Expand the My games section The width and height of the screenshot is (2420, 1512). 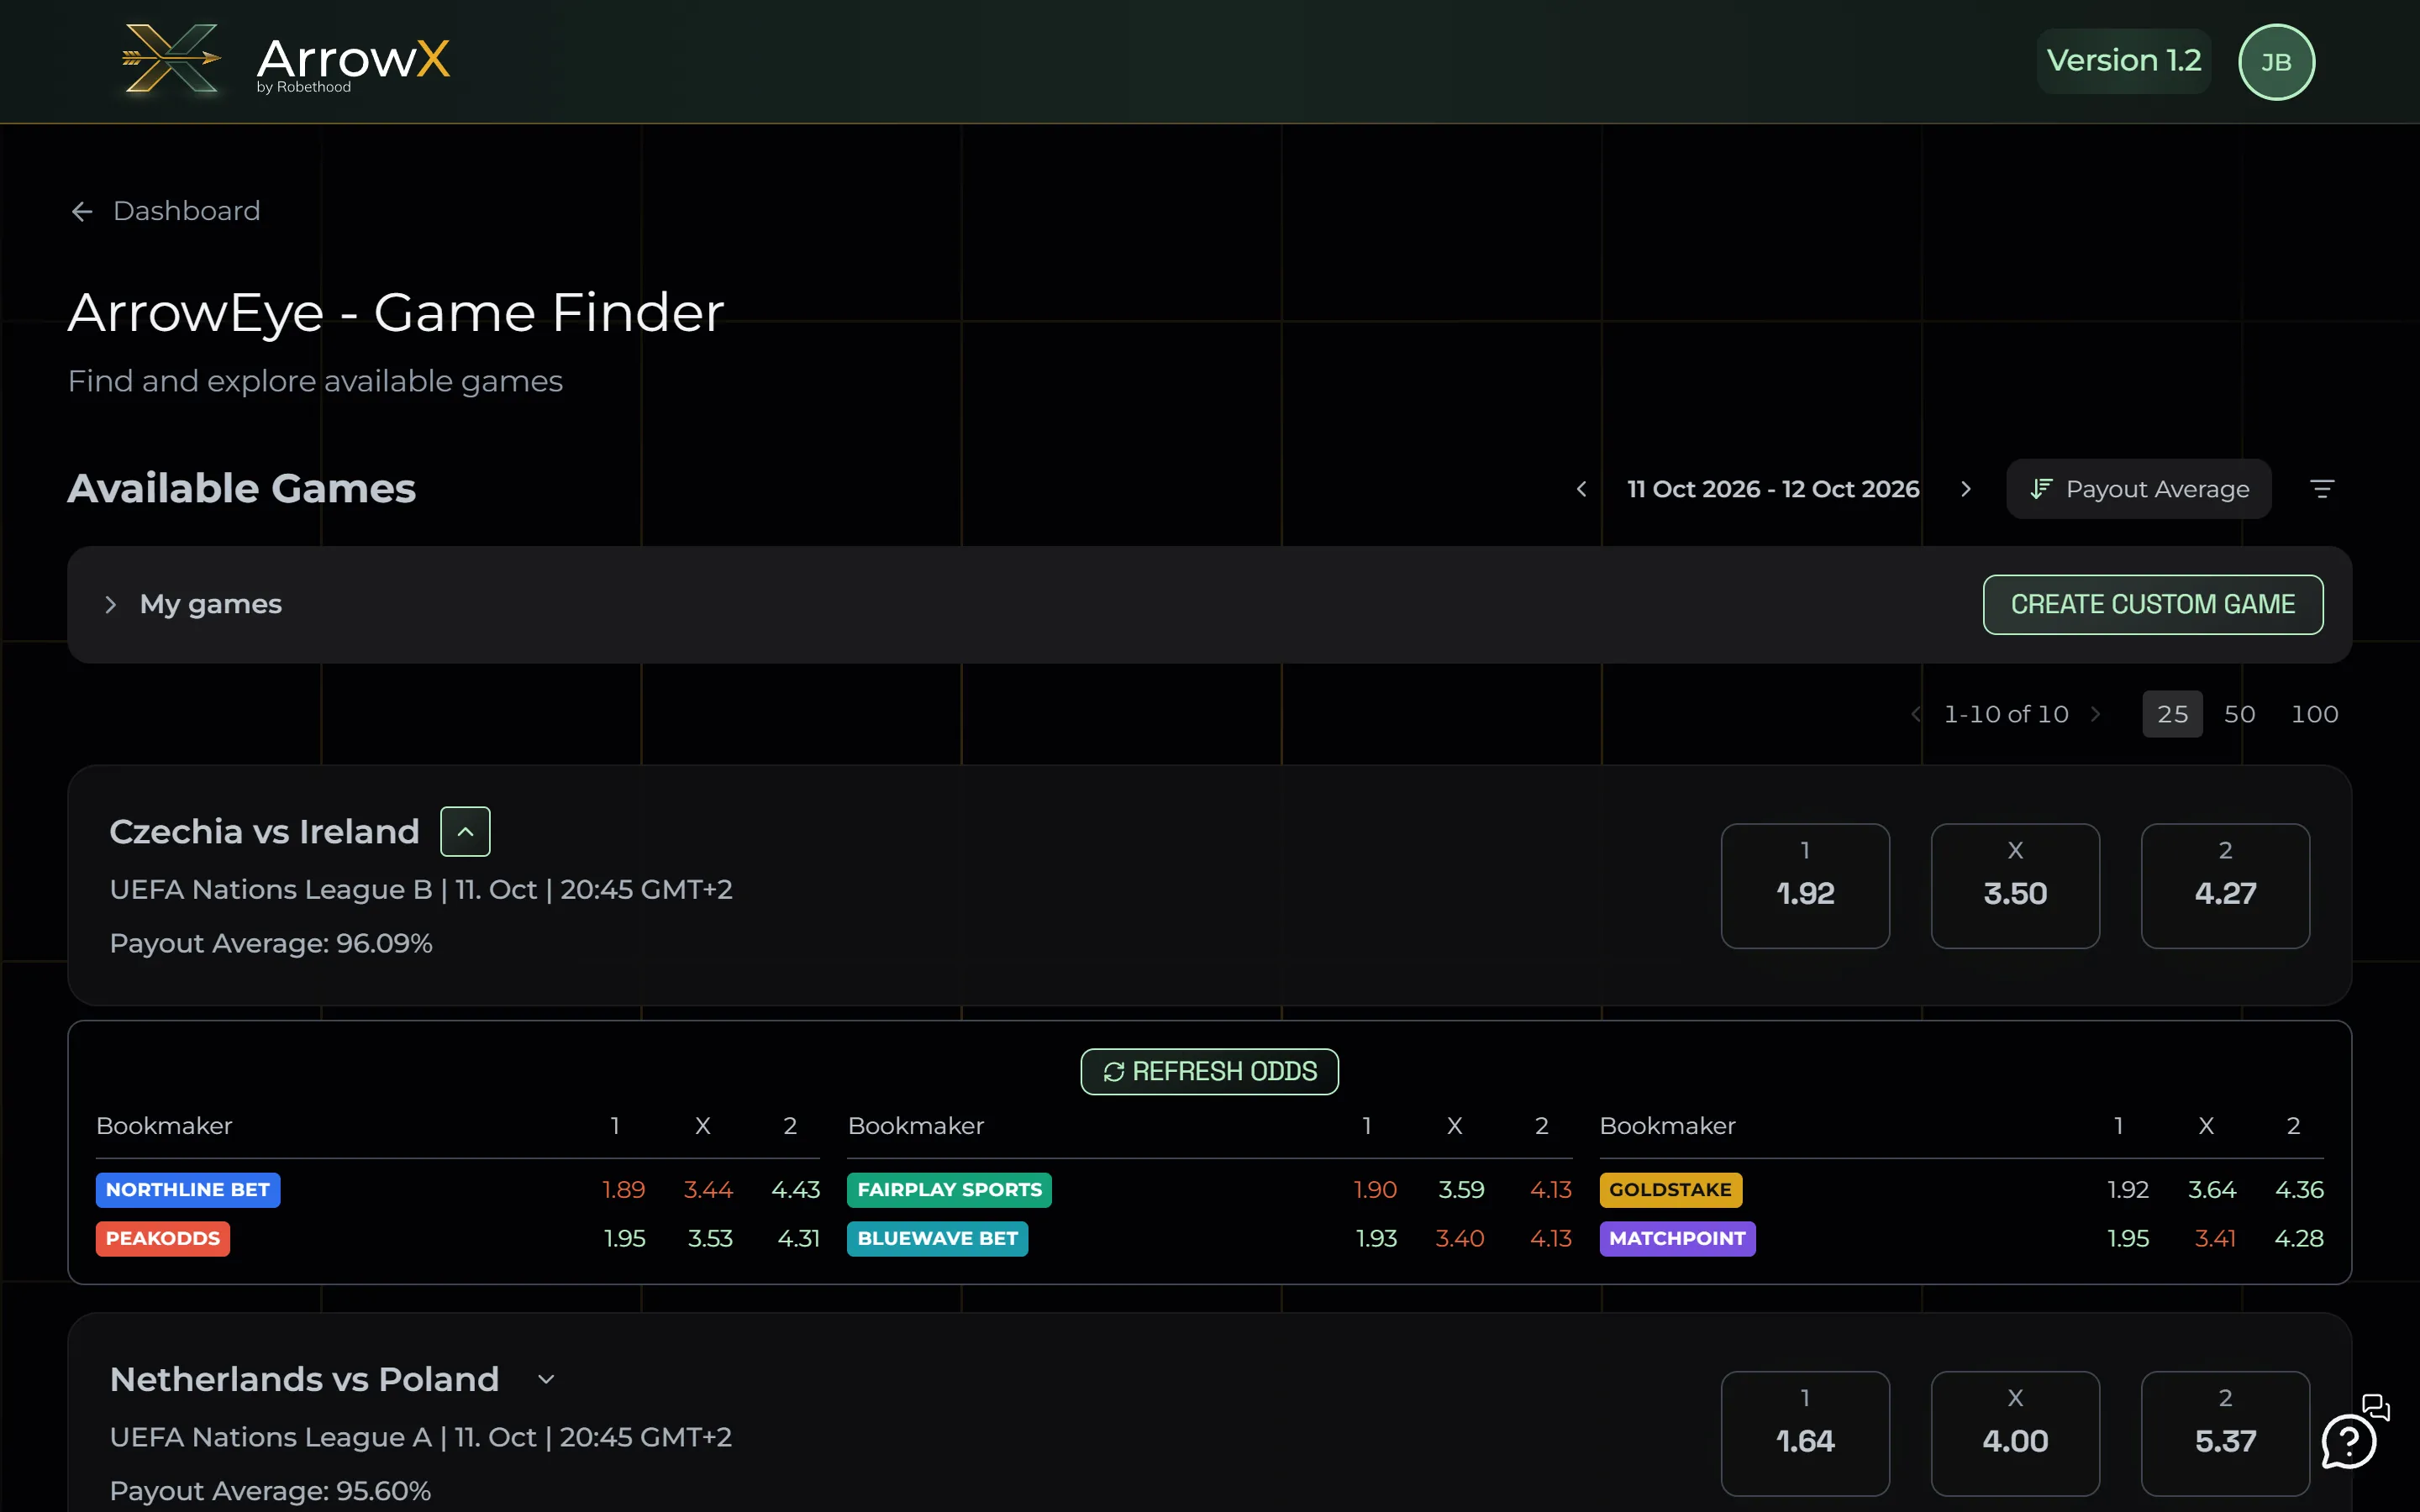click(x=111, y=605)
